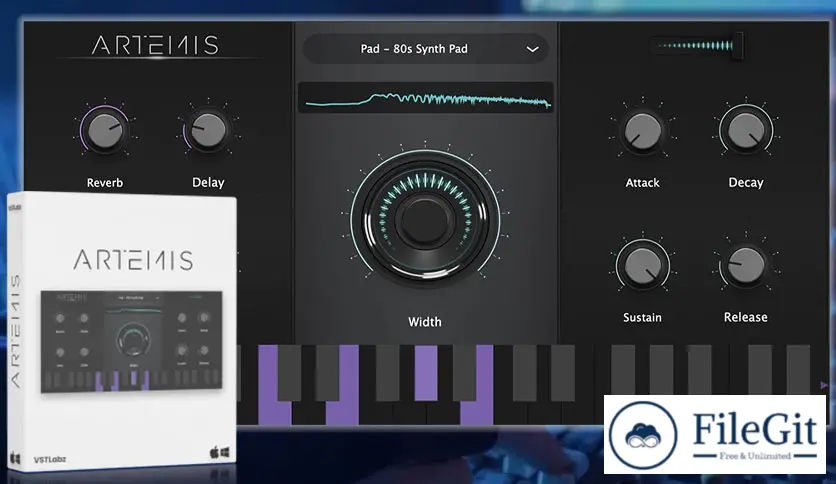Click the Release knob
This screenshot has width=836, height=484.
[x=745, y=265]
